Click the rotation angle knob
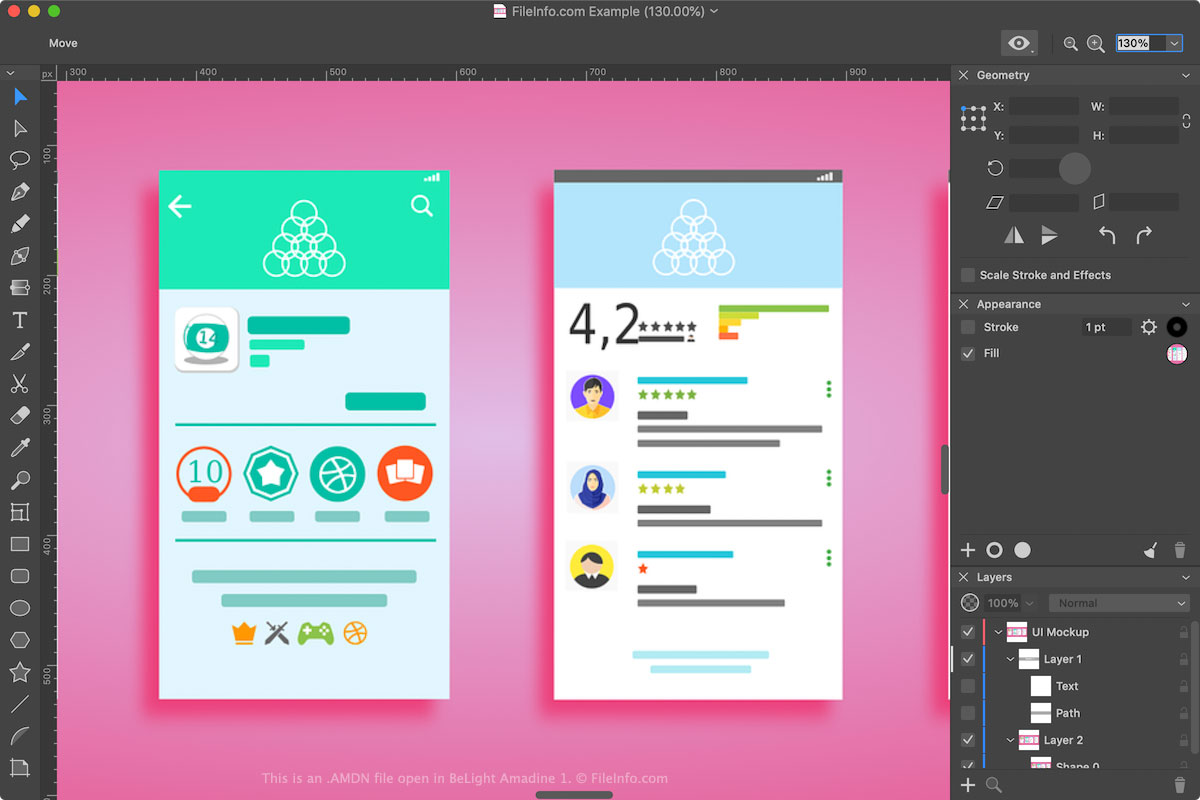The width and height of the screenshot is (1200, 800). pyautogui.click(x=1075, y=168)
